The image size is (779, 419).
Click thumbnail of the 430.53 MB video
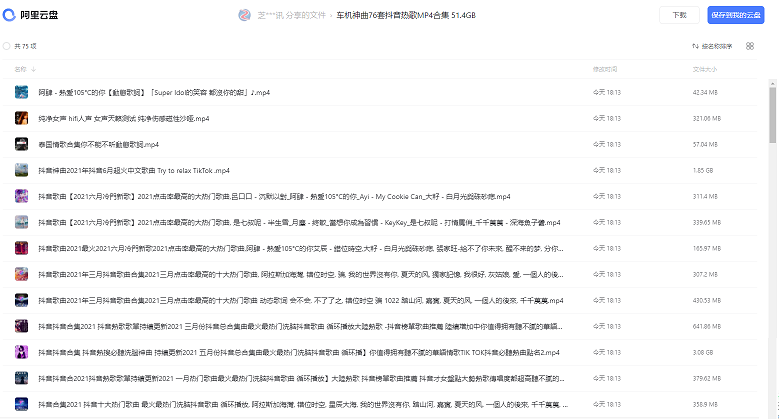pyautogui.click(x=21, y=300)
